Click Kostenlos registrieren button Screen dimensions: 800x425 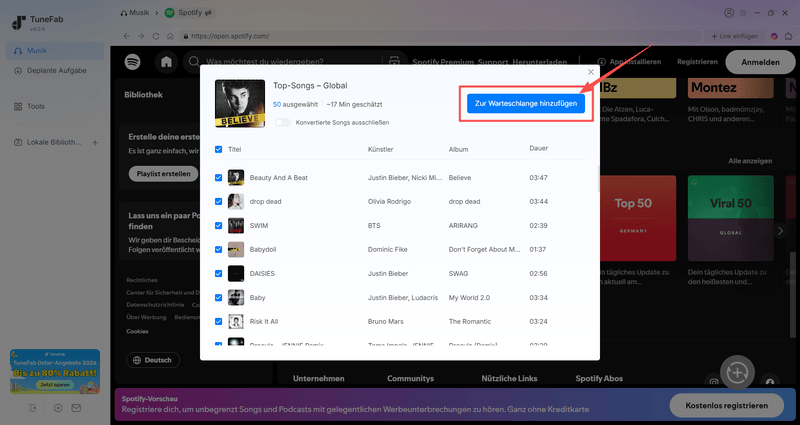click(727, 406)
